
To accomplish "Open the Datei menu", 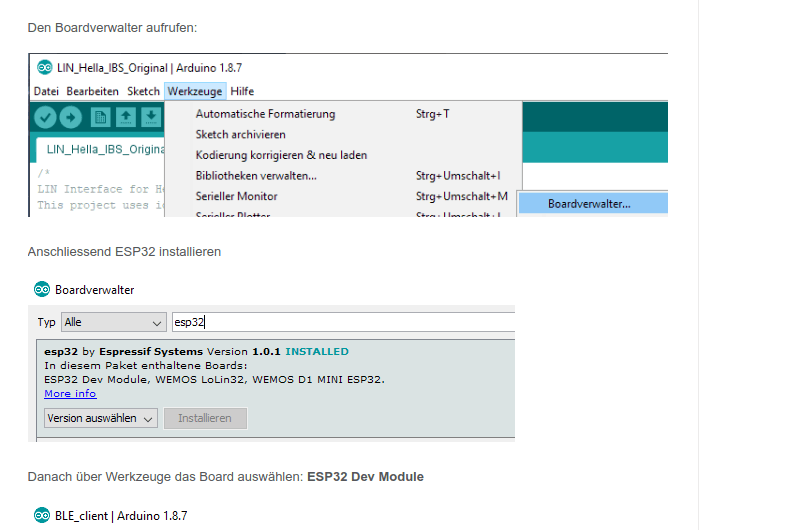I will [46, 91].
